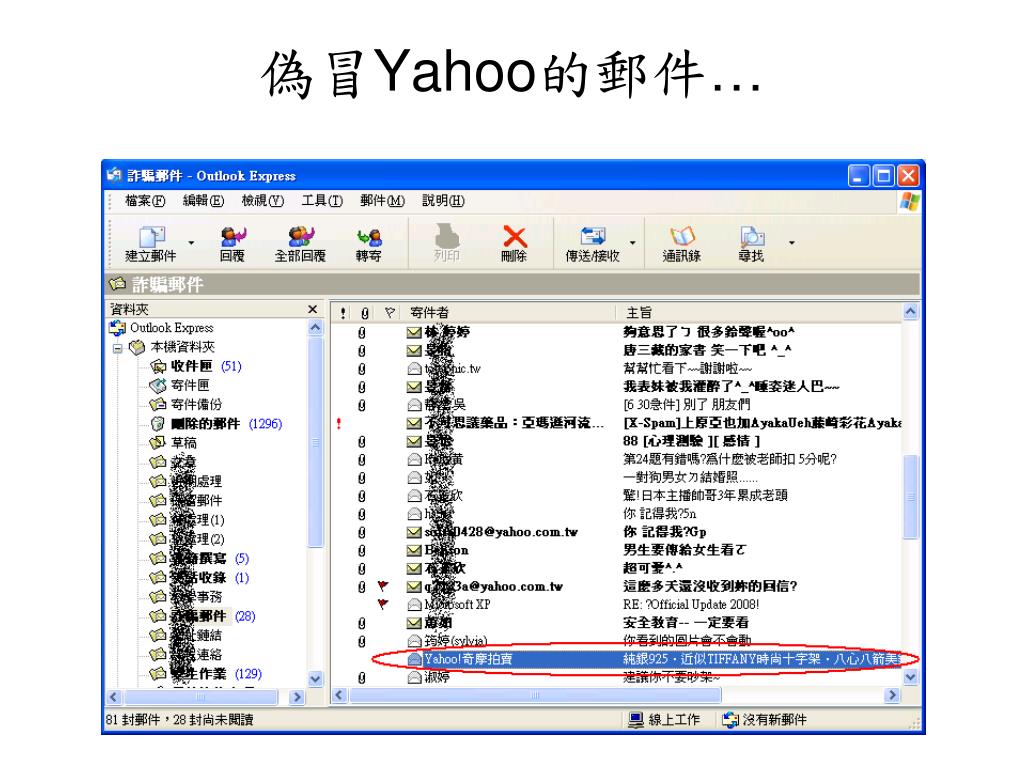The width and height of the screenshot is (1024, 768).
Task: Click the Windows logo in menu bar
Action: pyautogui.click(x=909, y=201)
